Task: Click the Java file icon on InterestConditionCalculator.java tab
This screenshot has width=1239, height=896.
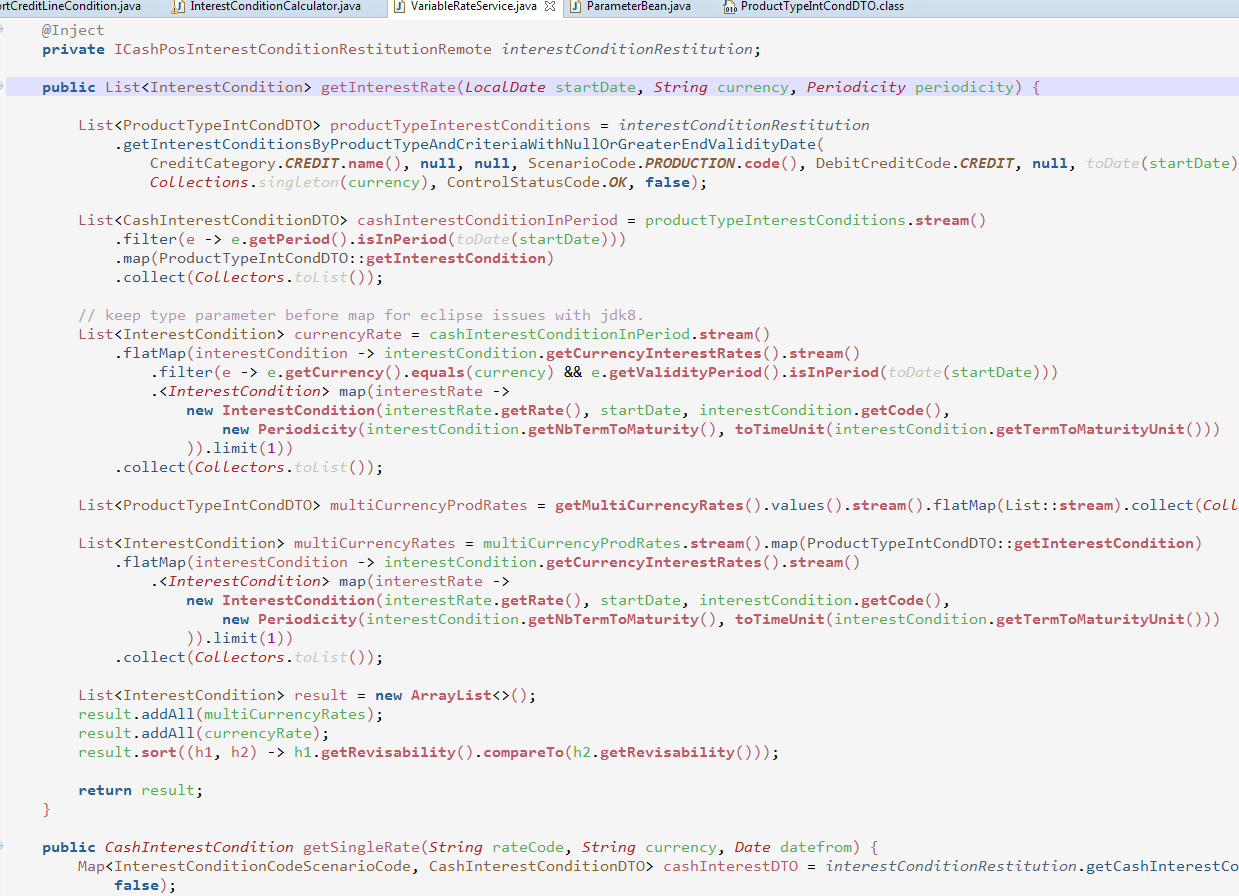Action: click(179, 6)
